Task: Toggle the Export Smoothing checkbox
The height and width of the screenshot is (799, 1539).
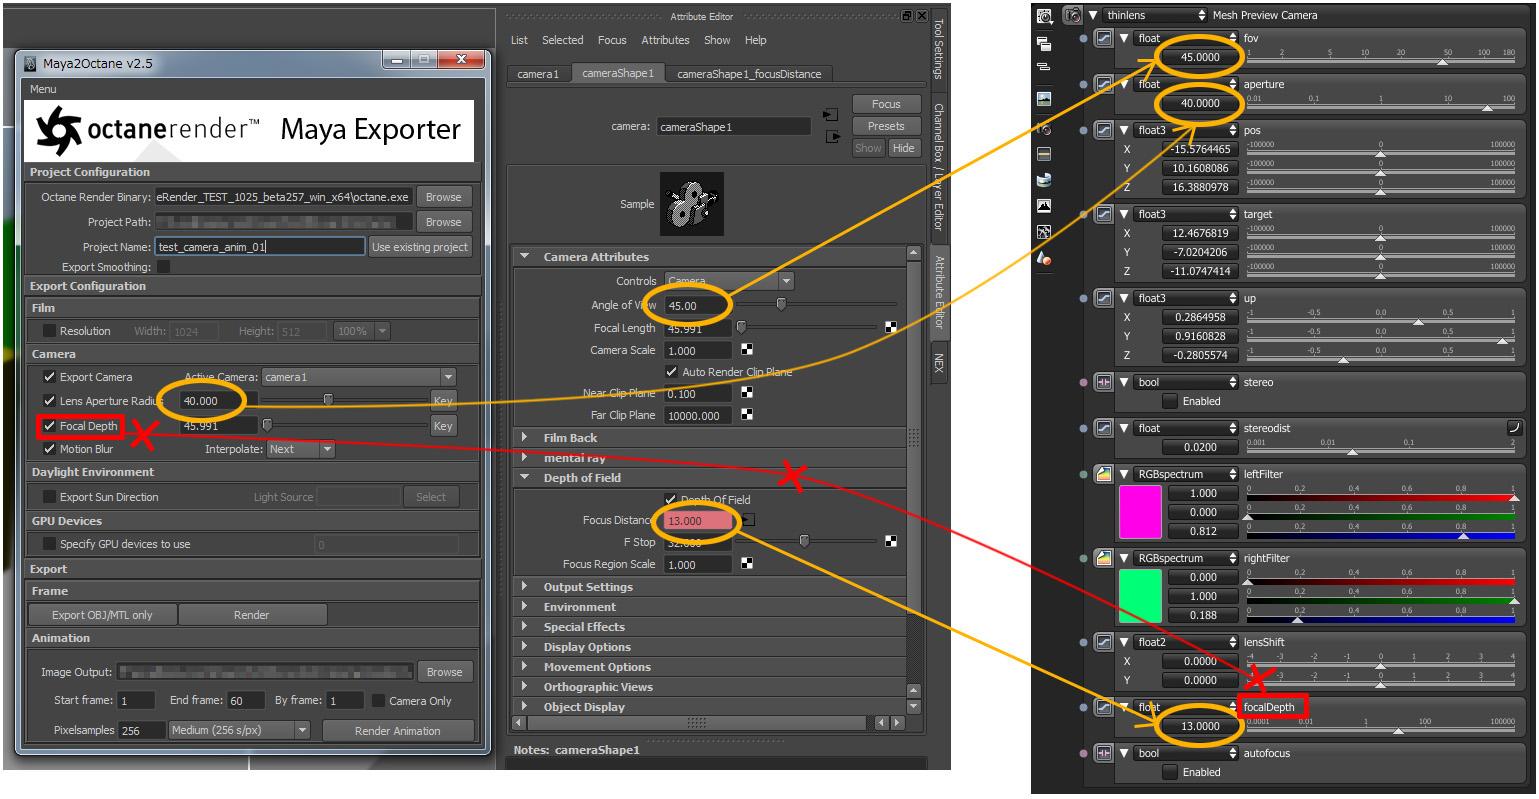Action: [x=163, y=267]
